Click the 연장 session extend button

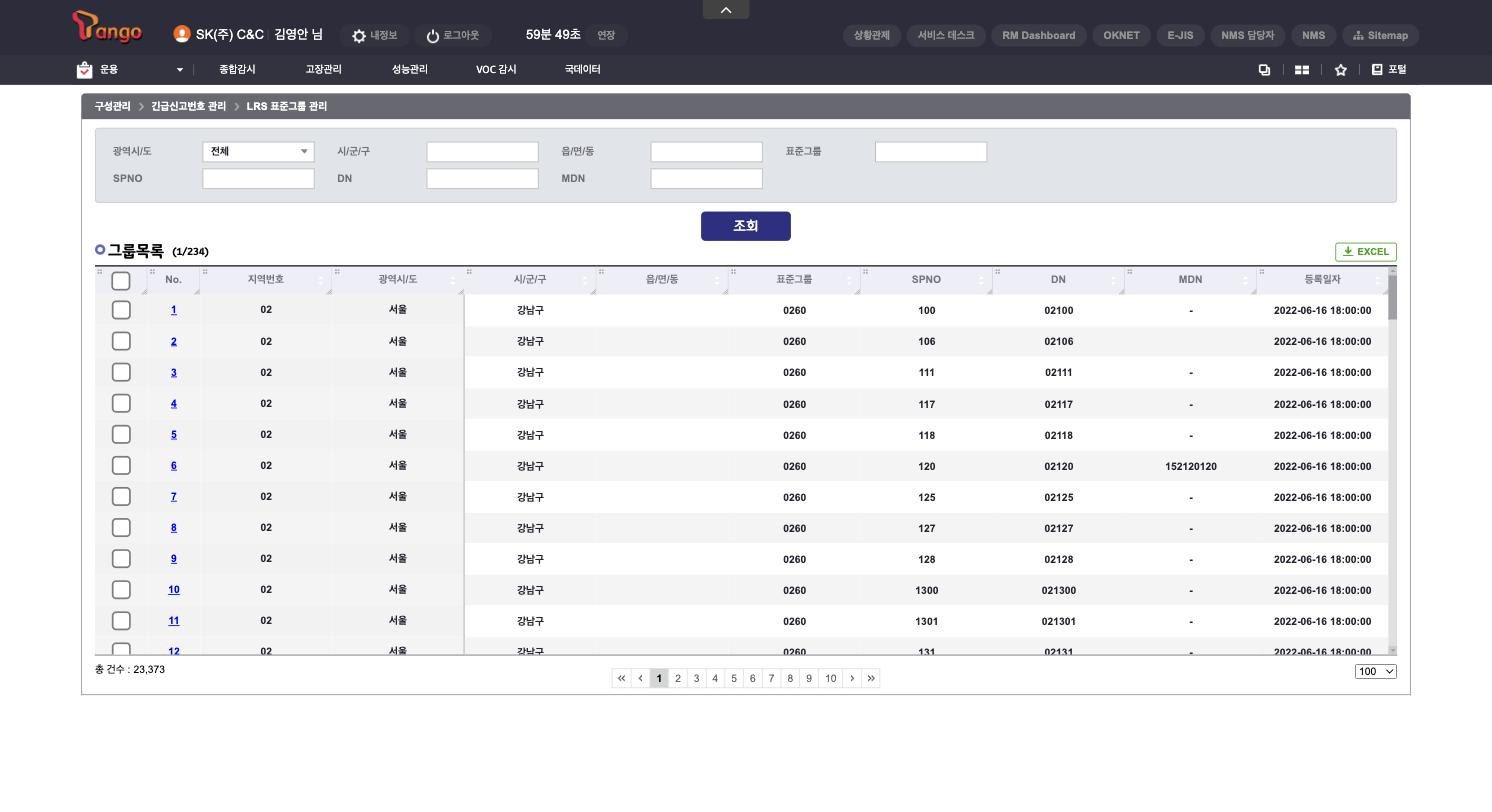(606, 35)
